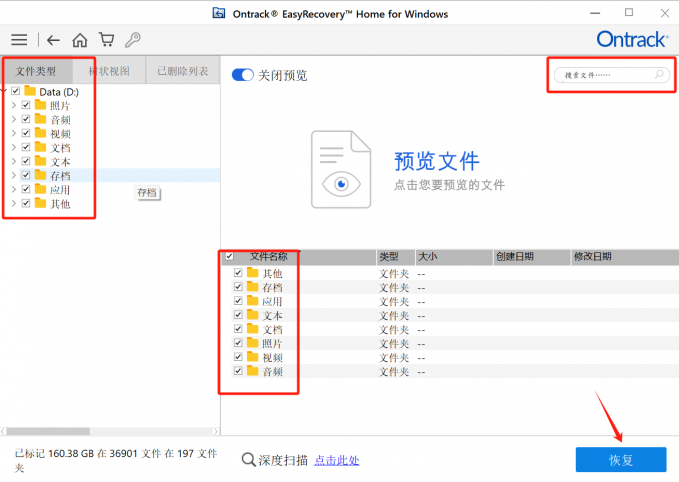This screenshot has width=679, height=482.
Task: Click the 点击此处 deep scan link
Action: (336, 460)
